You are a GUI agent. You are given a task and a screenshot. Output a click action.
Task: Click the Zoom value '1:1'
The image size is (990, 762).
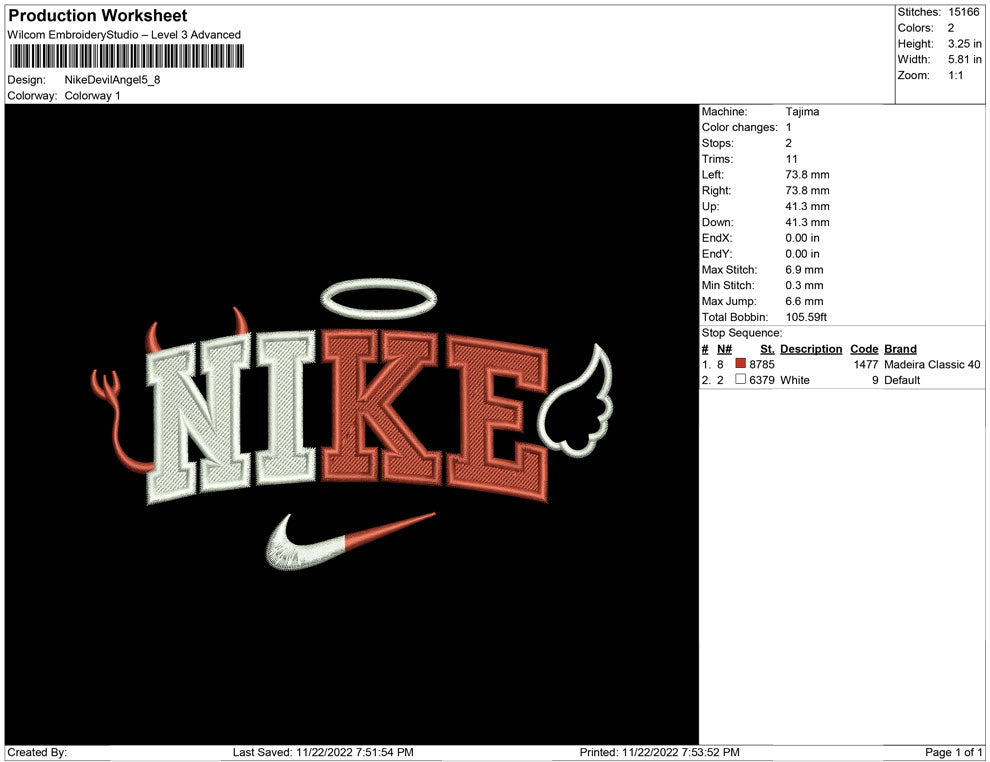point(956,75)
